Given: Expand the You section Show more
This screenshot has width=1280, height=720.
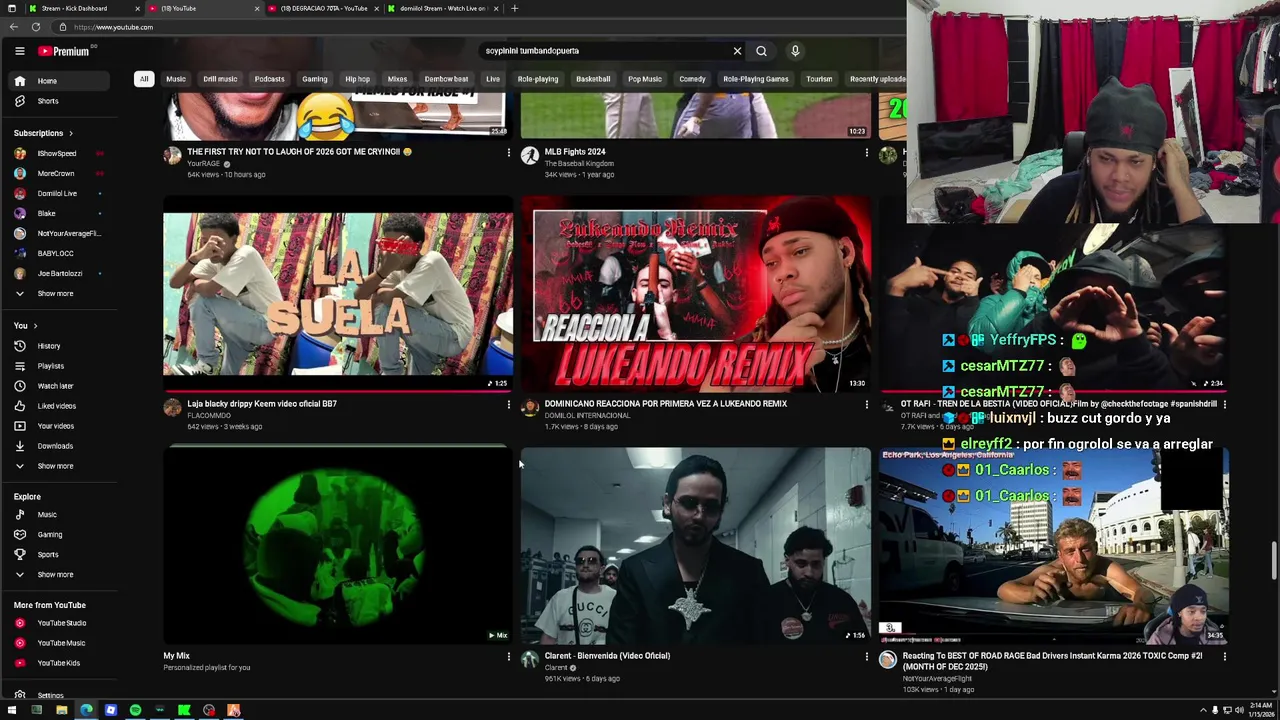Looking at the screenshot, I should click(x=60, y=466).
